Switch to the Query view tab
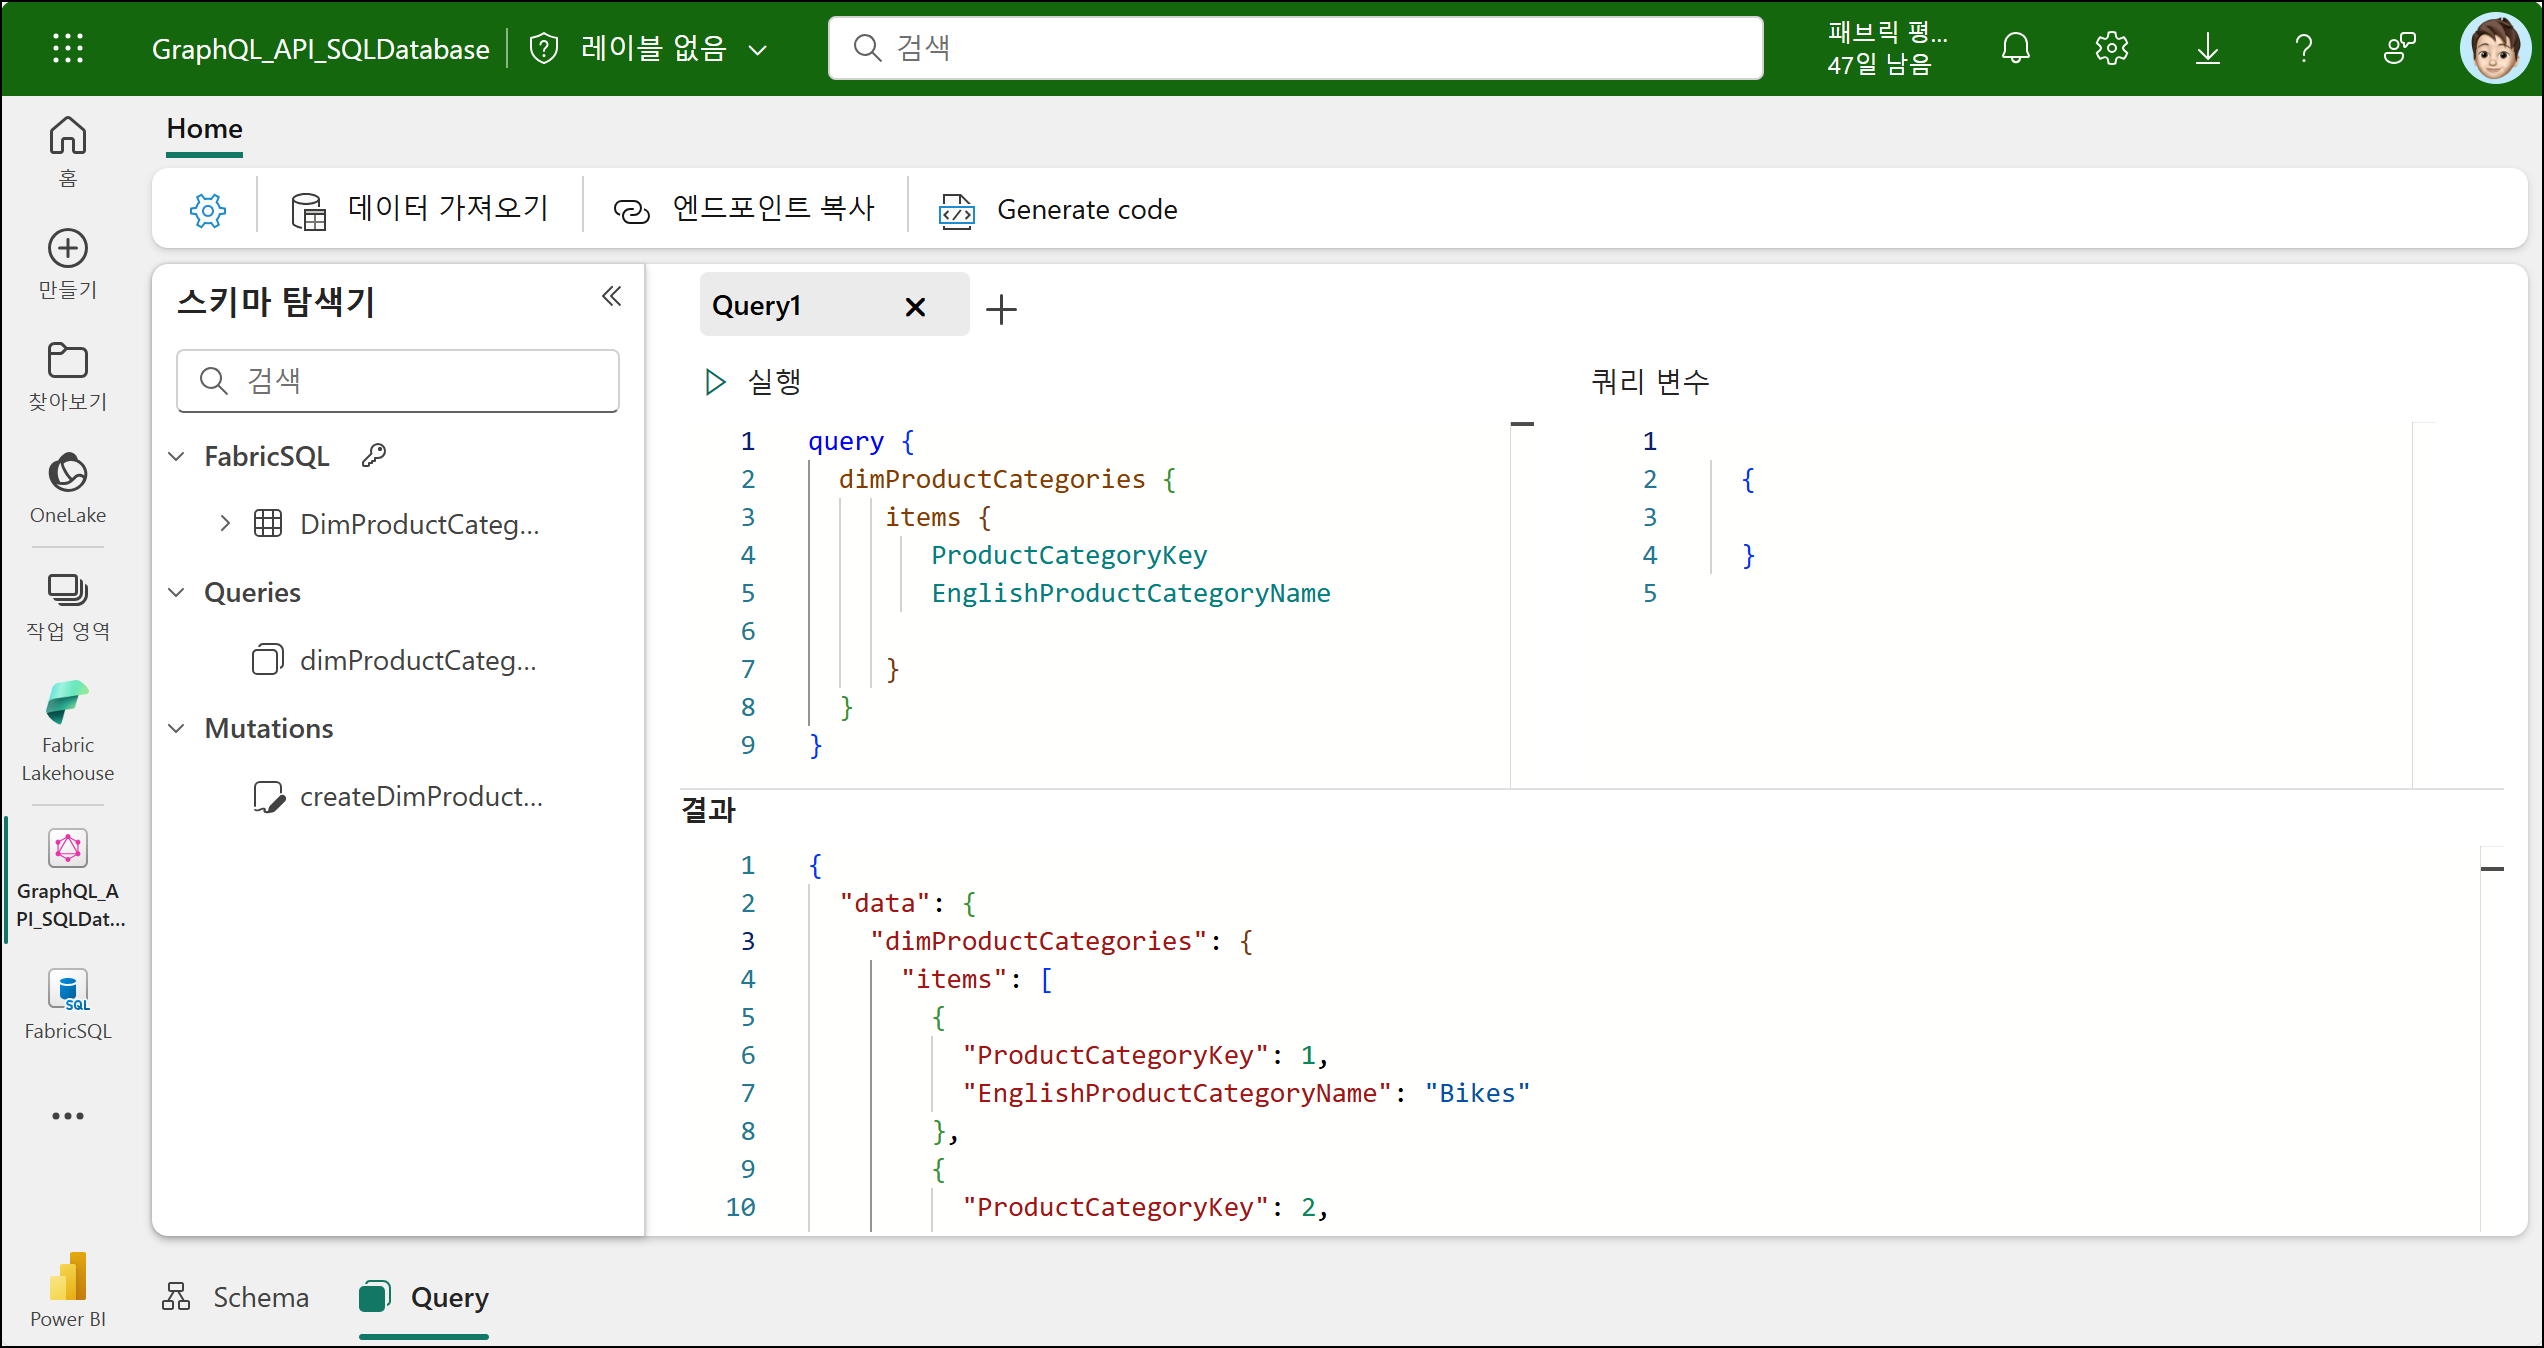The height and width of the screenshot is (1348, 2544). click(x=425, y=1297)
